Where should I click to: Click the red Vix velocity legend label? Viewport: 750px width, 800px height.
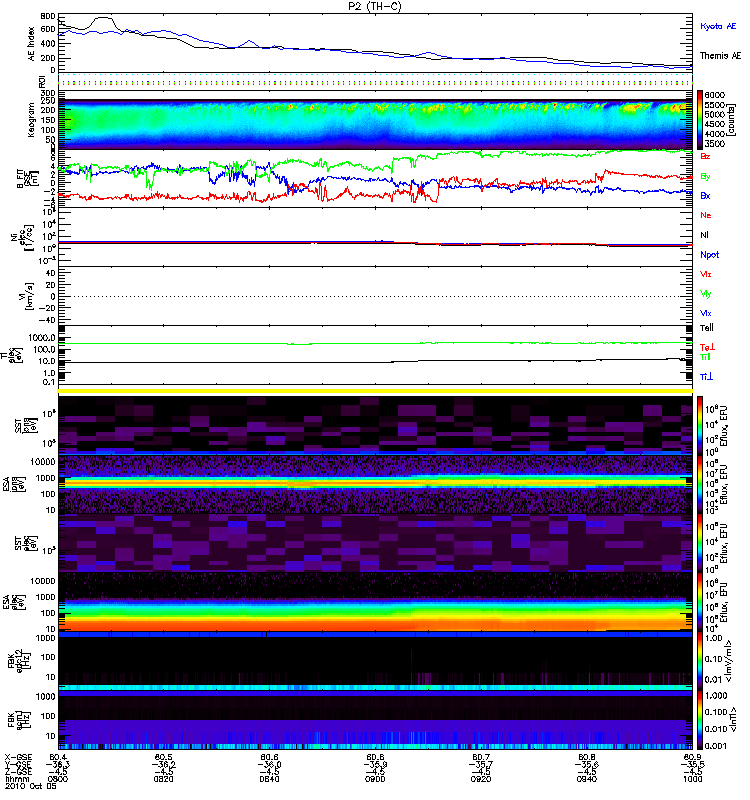pyautogui.click(x=705, y=274)
